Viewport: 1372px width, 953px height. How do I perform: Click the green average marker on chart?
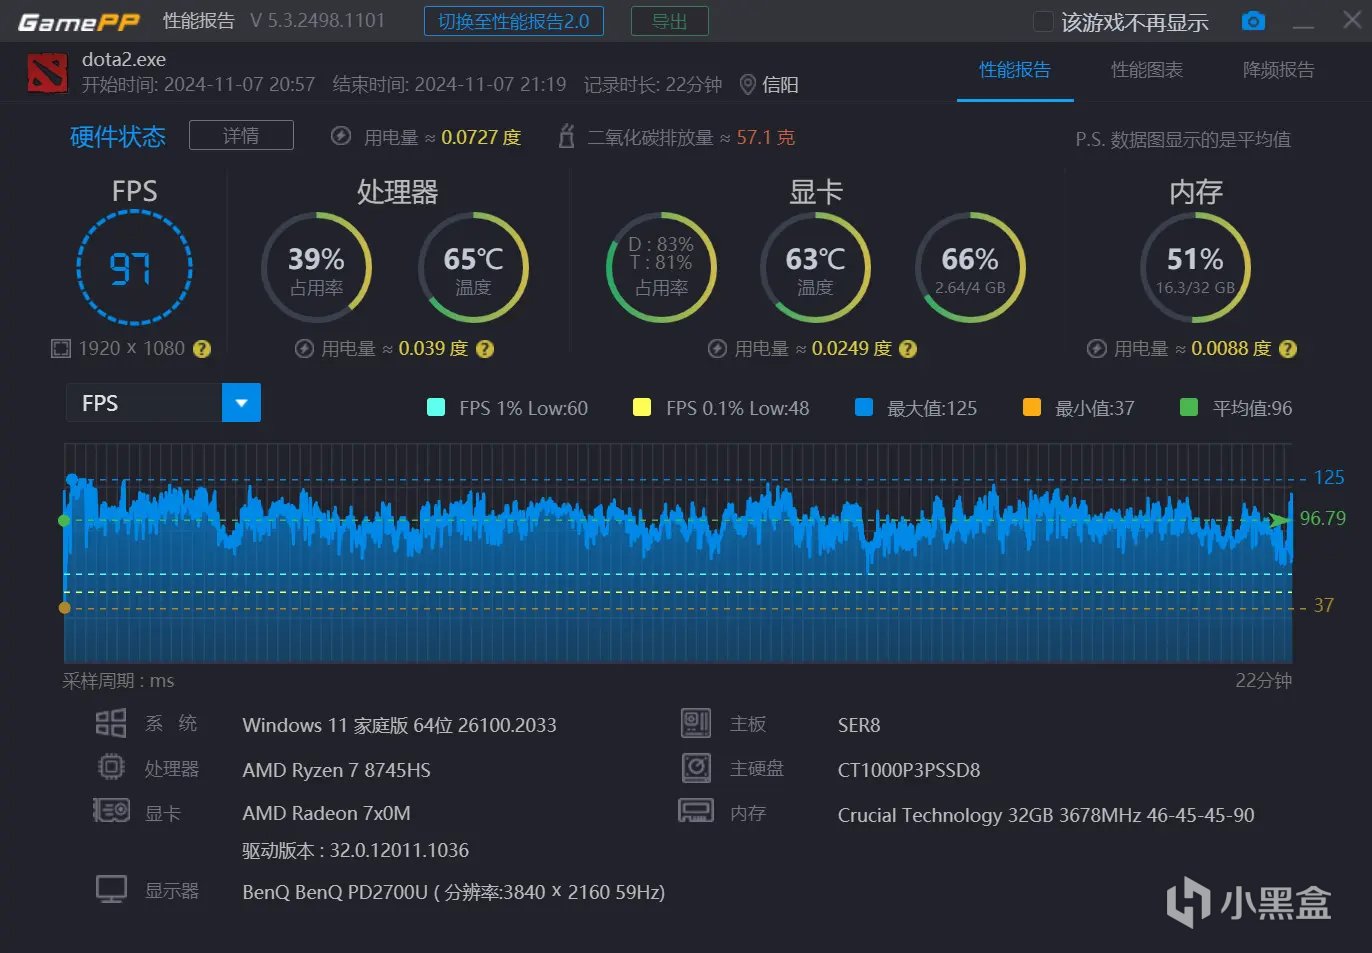tap(65, 521)
